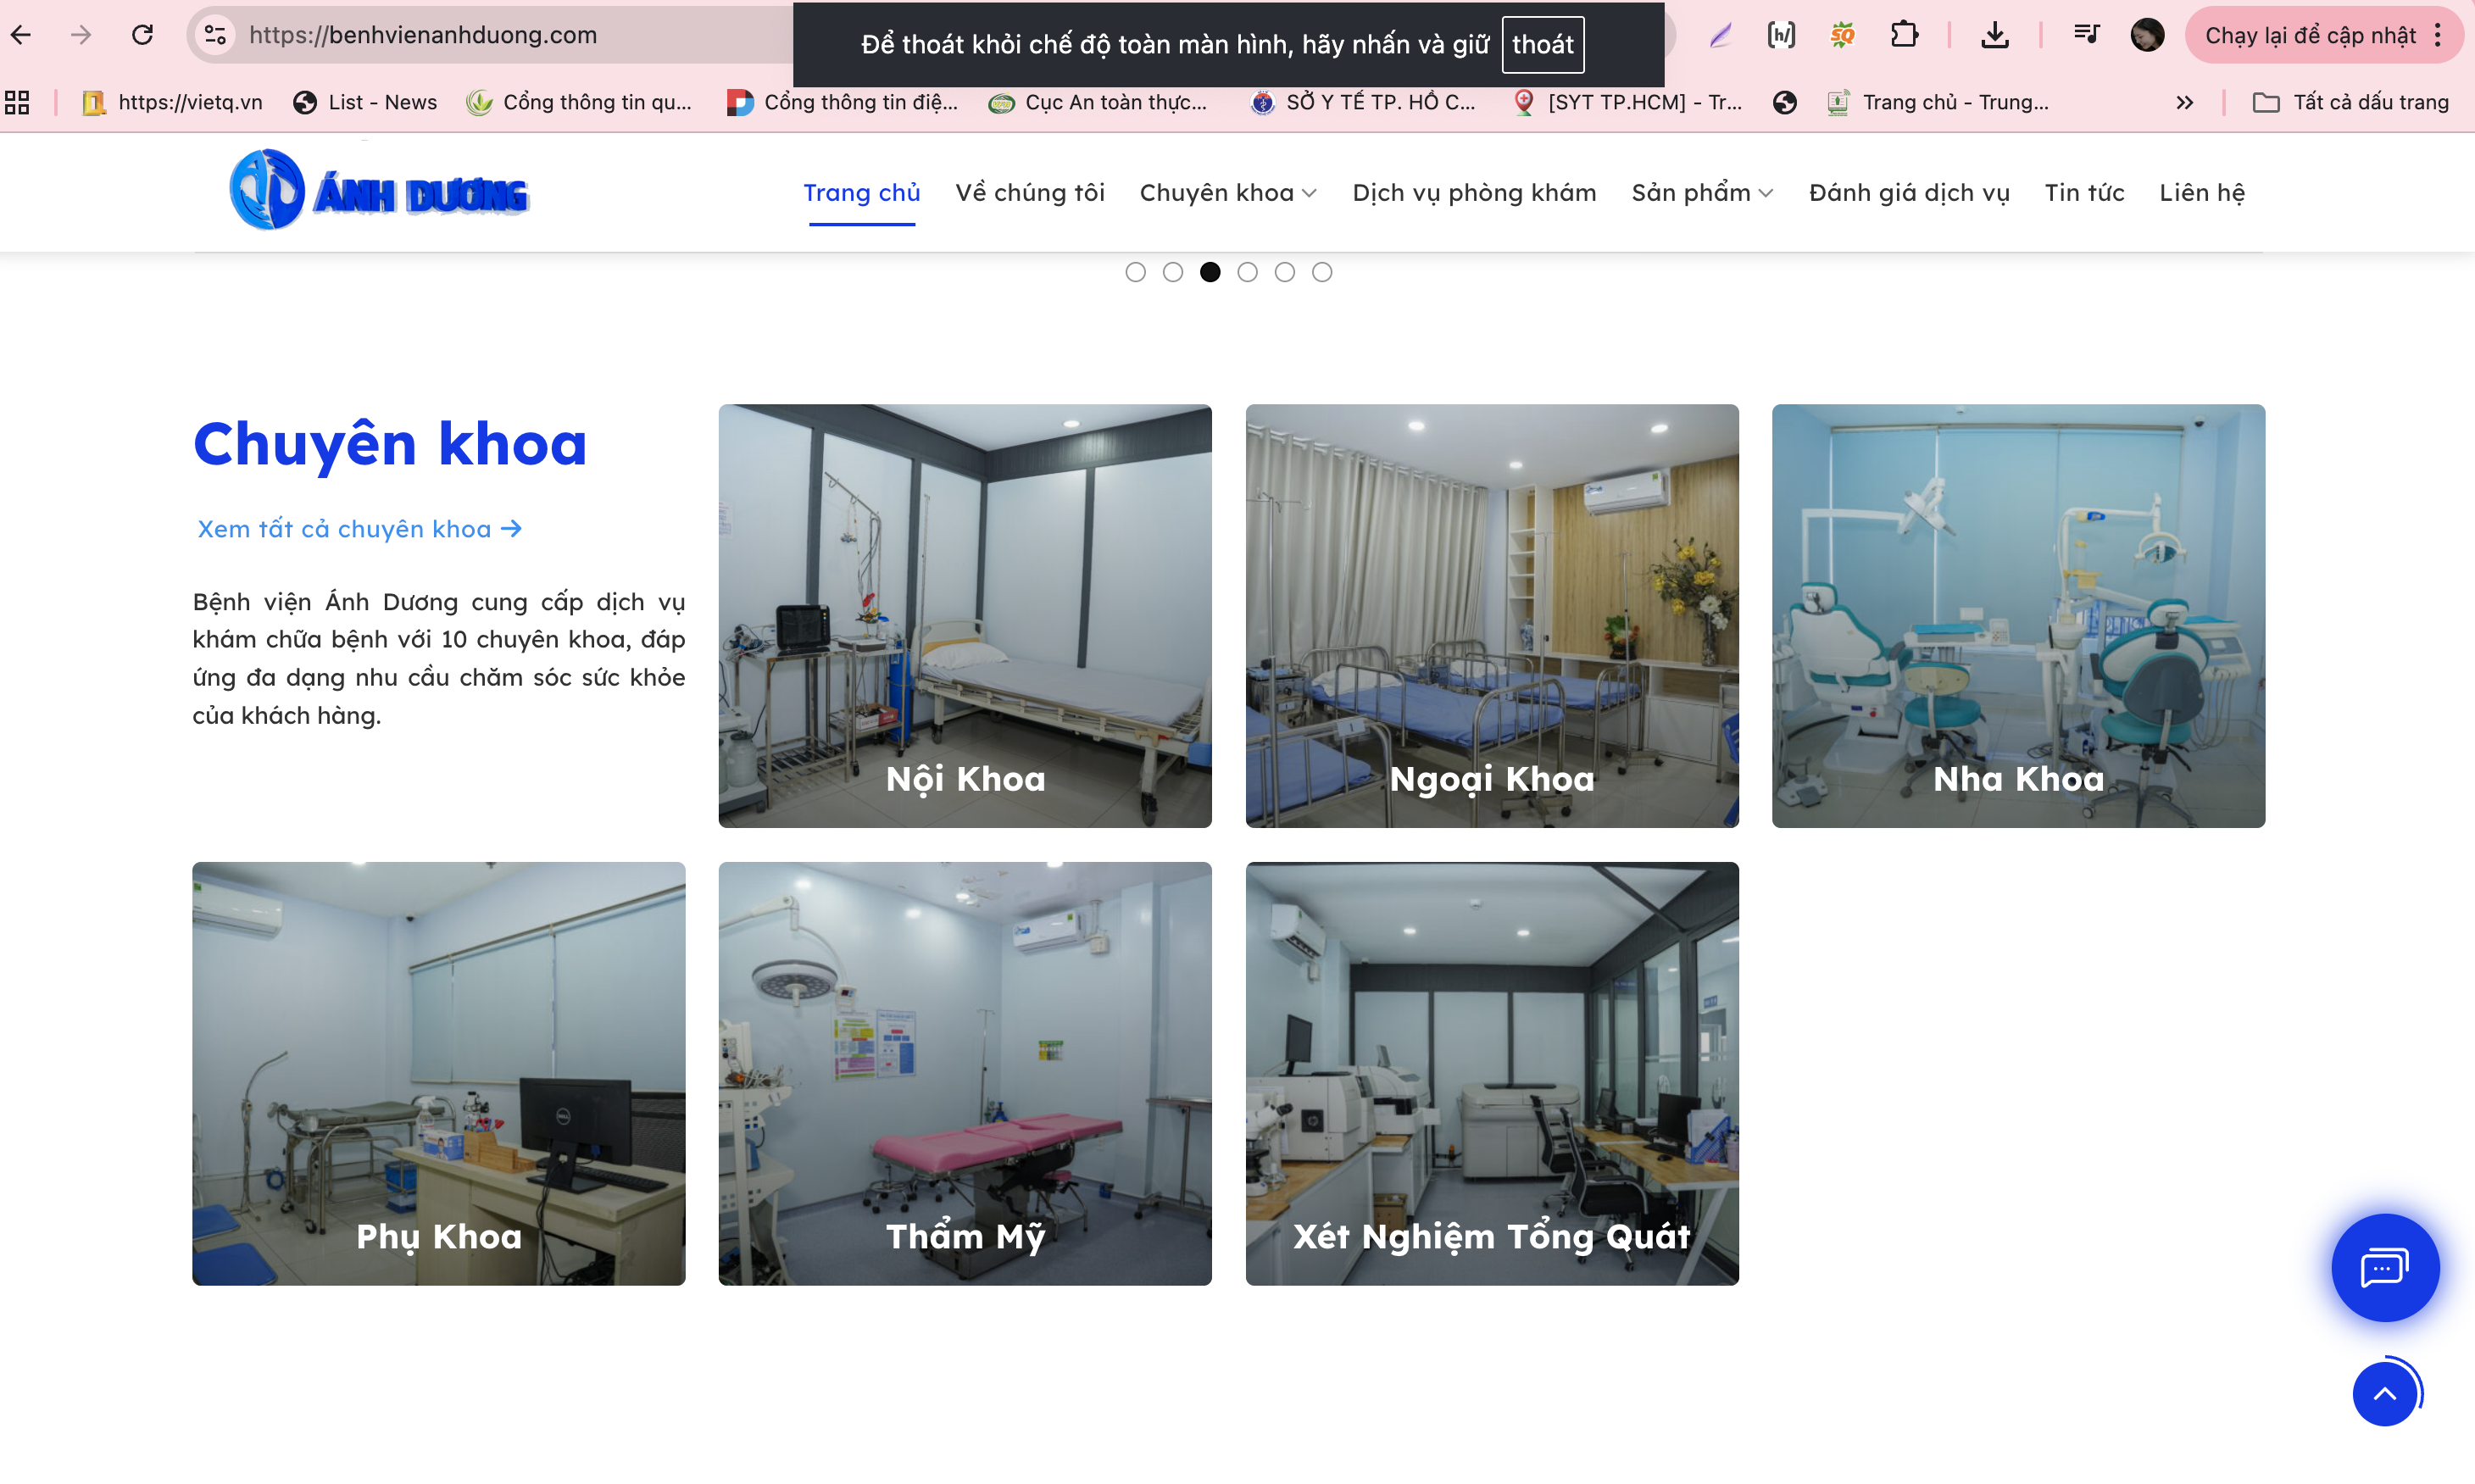Image resolution: width=2475 pixels, height=1484 pixels.
Task: Open the apps grid in bookmarks bar
Action: point(17,102)
